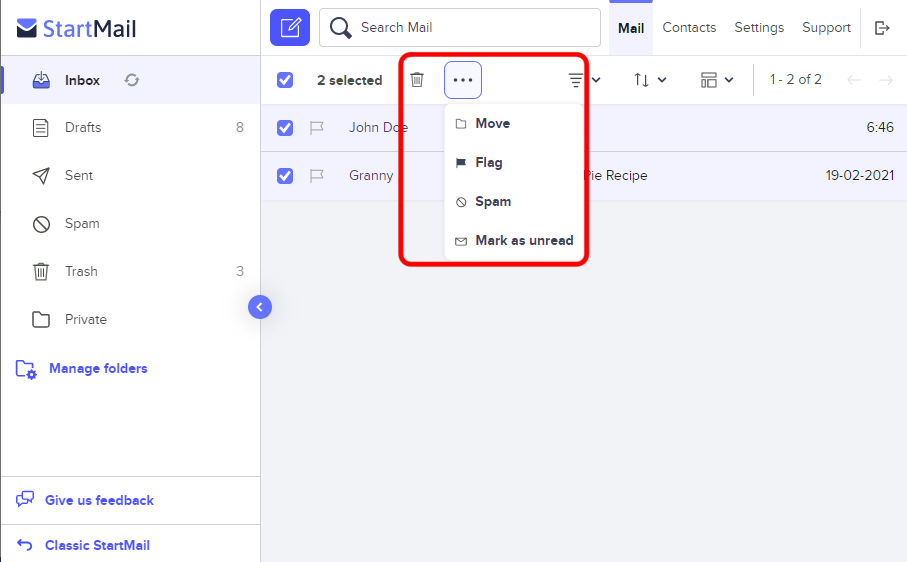Viewport: 907px width, 562px height.
Task: Open the Private folder
Action: (131, 319)
